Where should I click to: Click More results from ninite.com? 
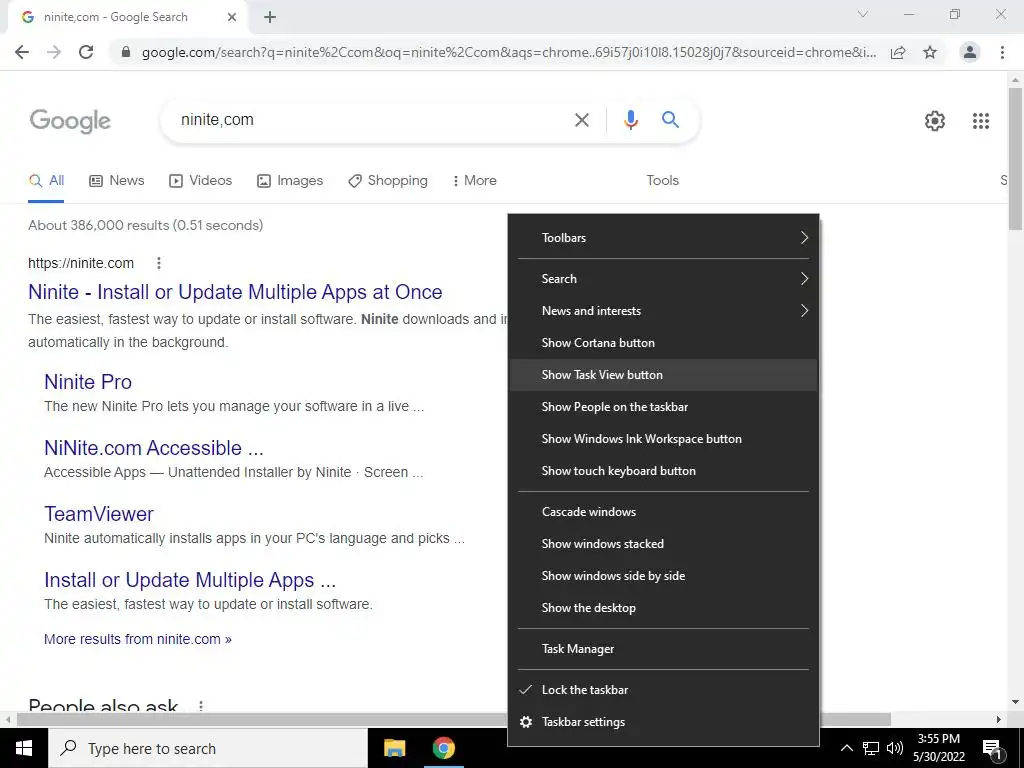[138, 639]
